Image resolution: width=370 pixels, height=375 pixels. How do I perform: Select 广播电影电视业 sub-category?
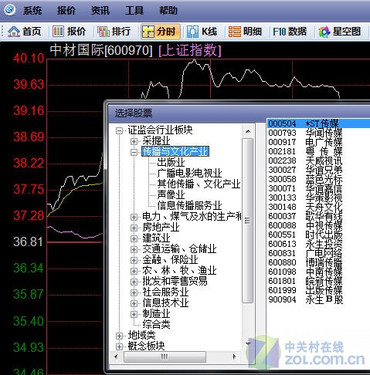(189, 173)
